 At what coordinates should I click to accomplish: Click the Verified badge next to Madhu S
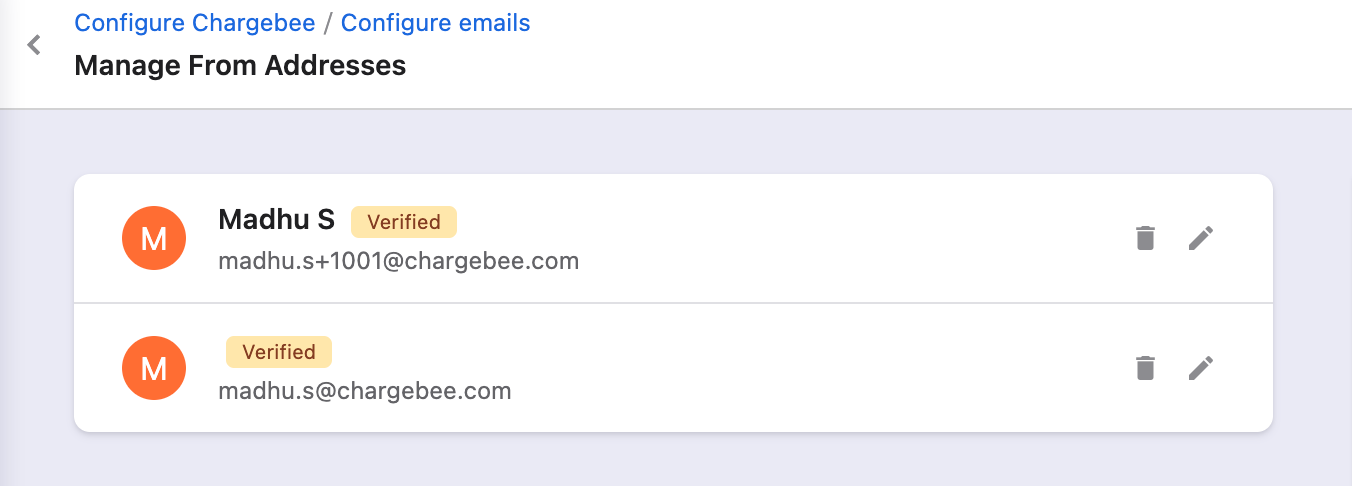coord(403,222)
